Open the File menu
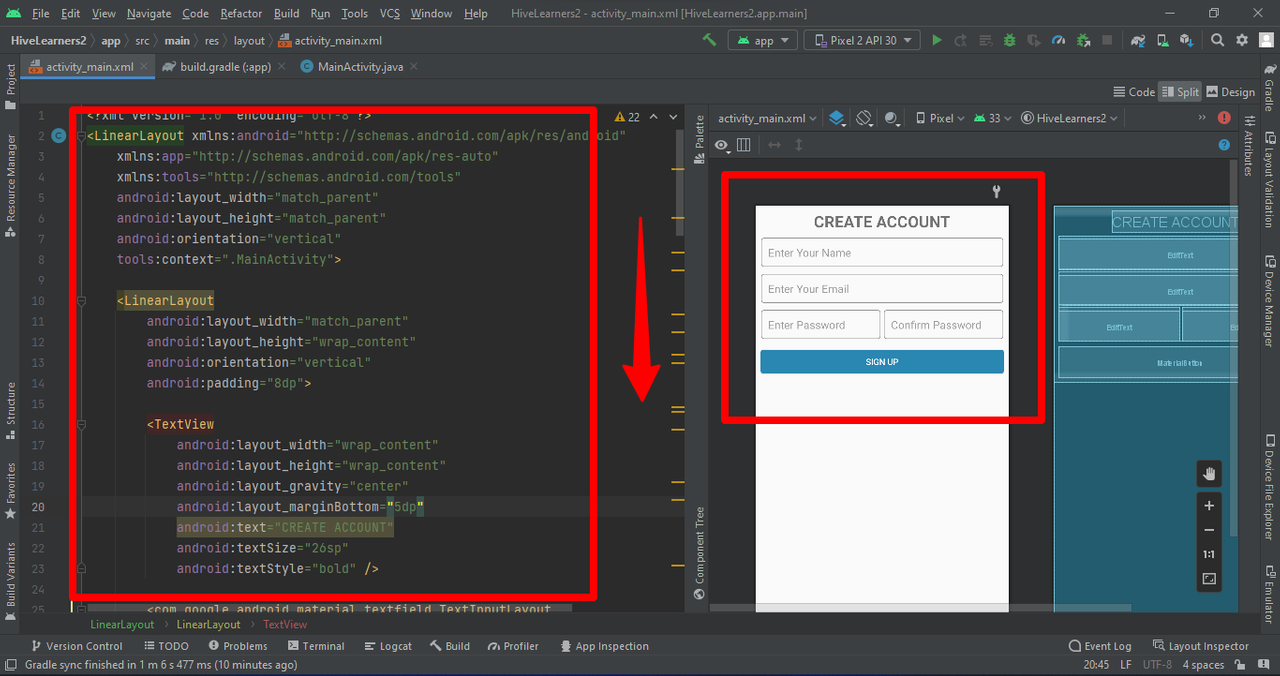 40,13
